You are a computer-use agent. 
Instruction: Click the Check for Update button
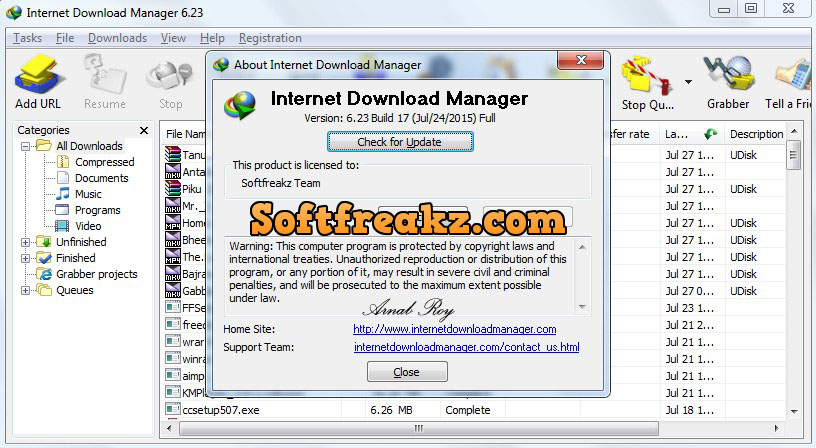click(x=400, y=142)
